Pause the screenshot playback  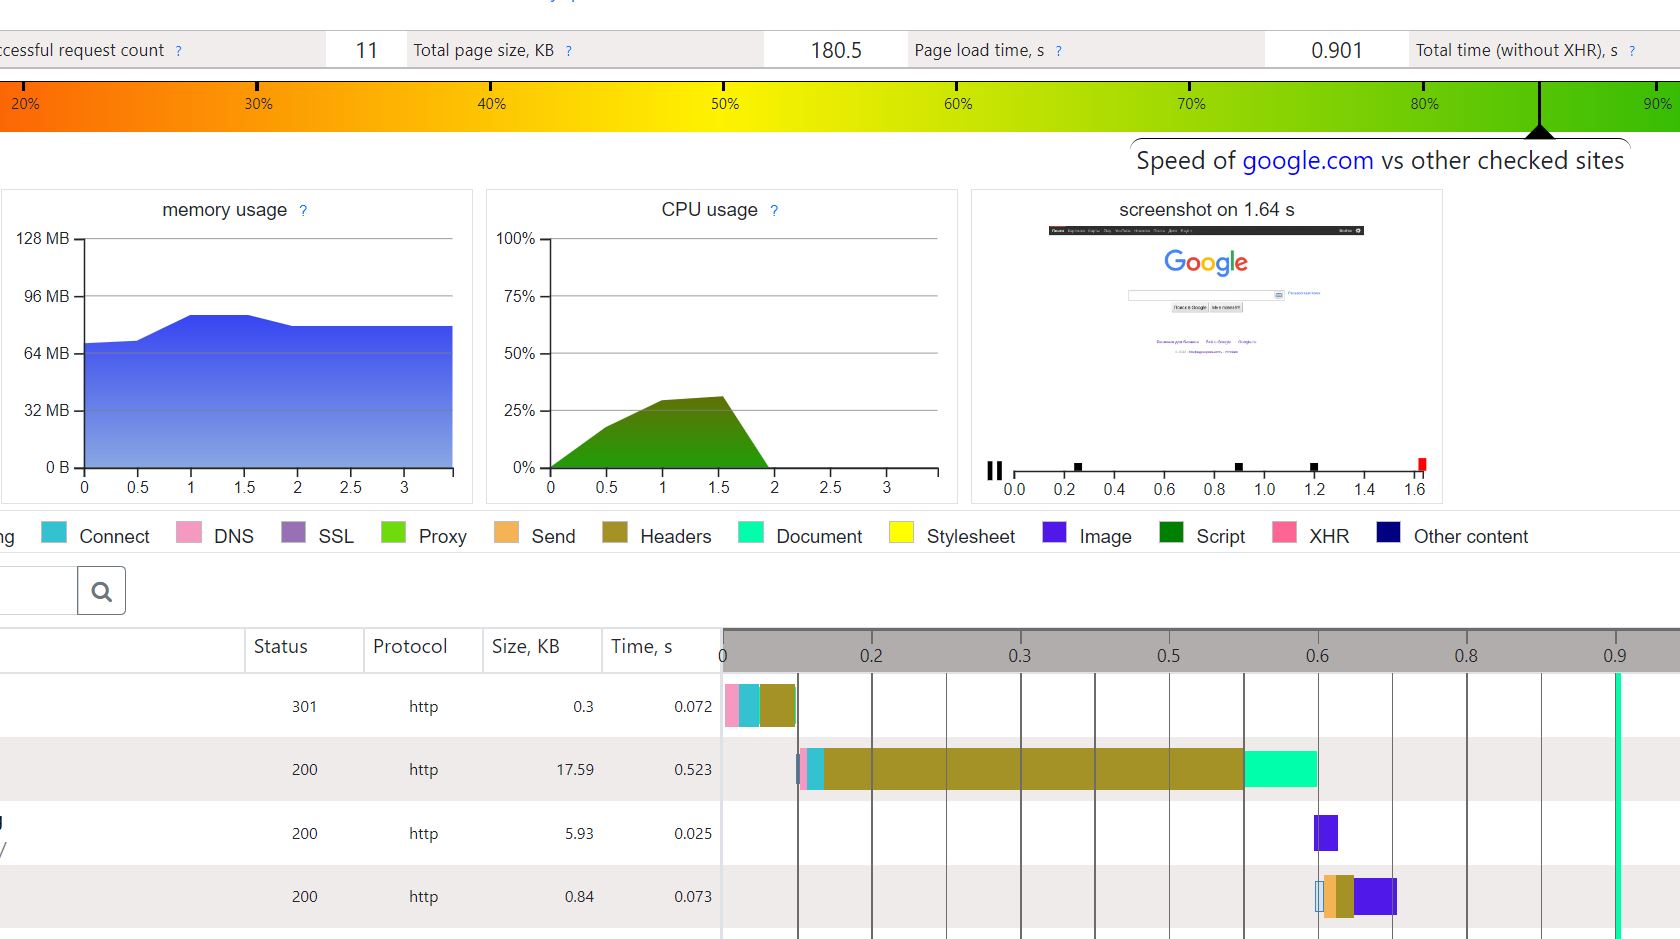tap(994, 470)
